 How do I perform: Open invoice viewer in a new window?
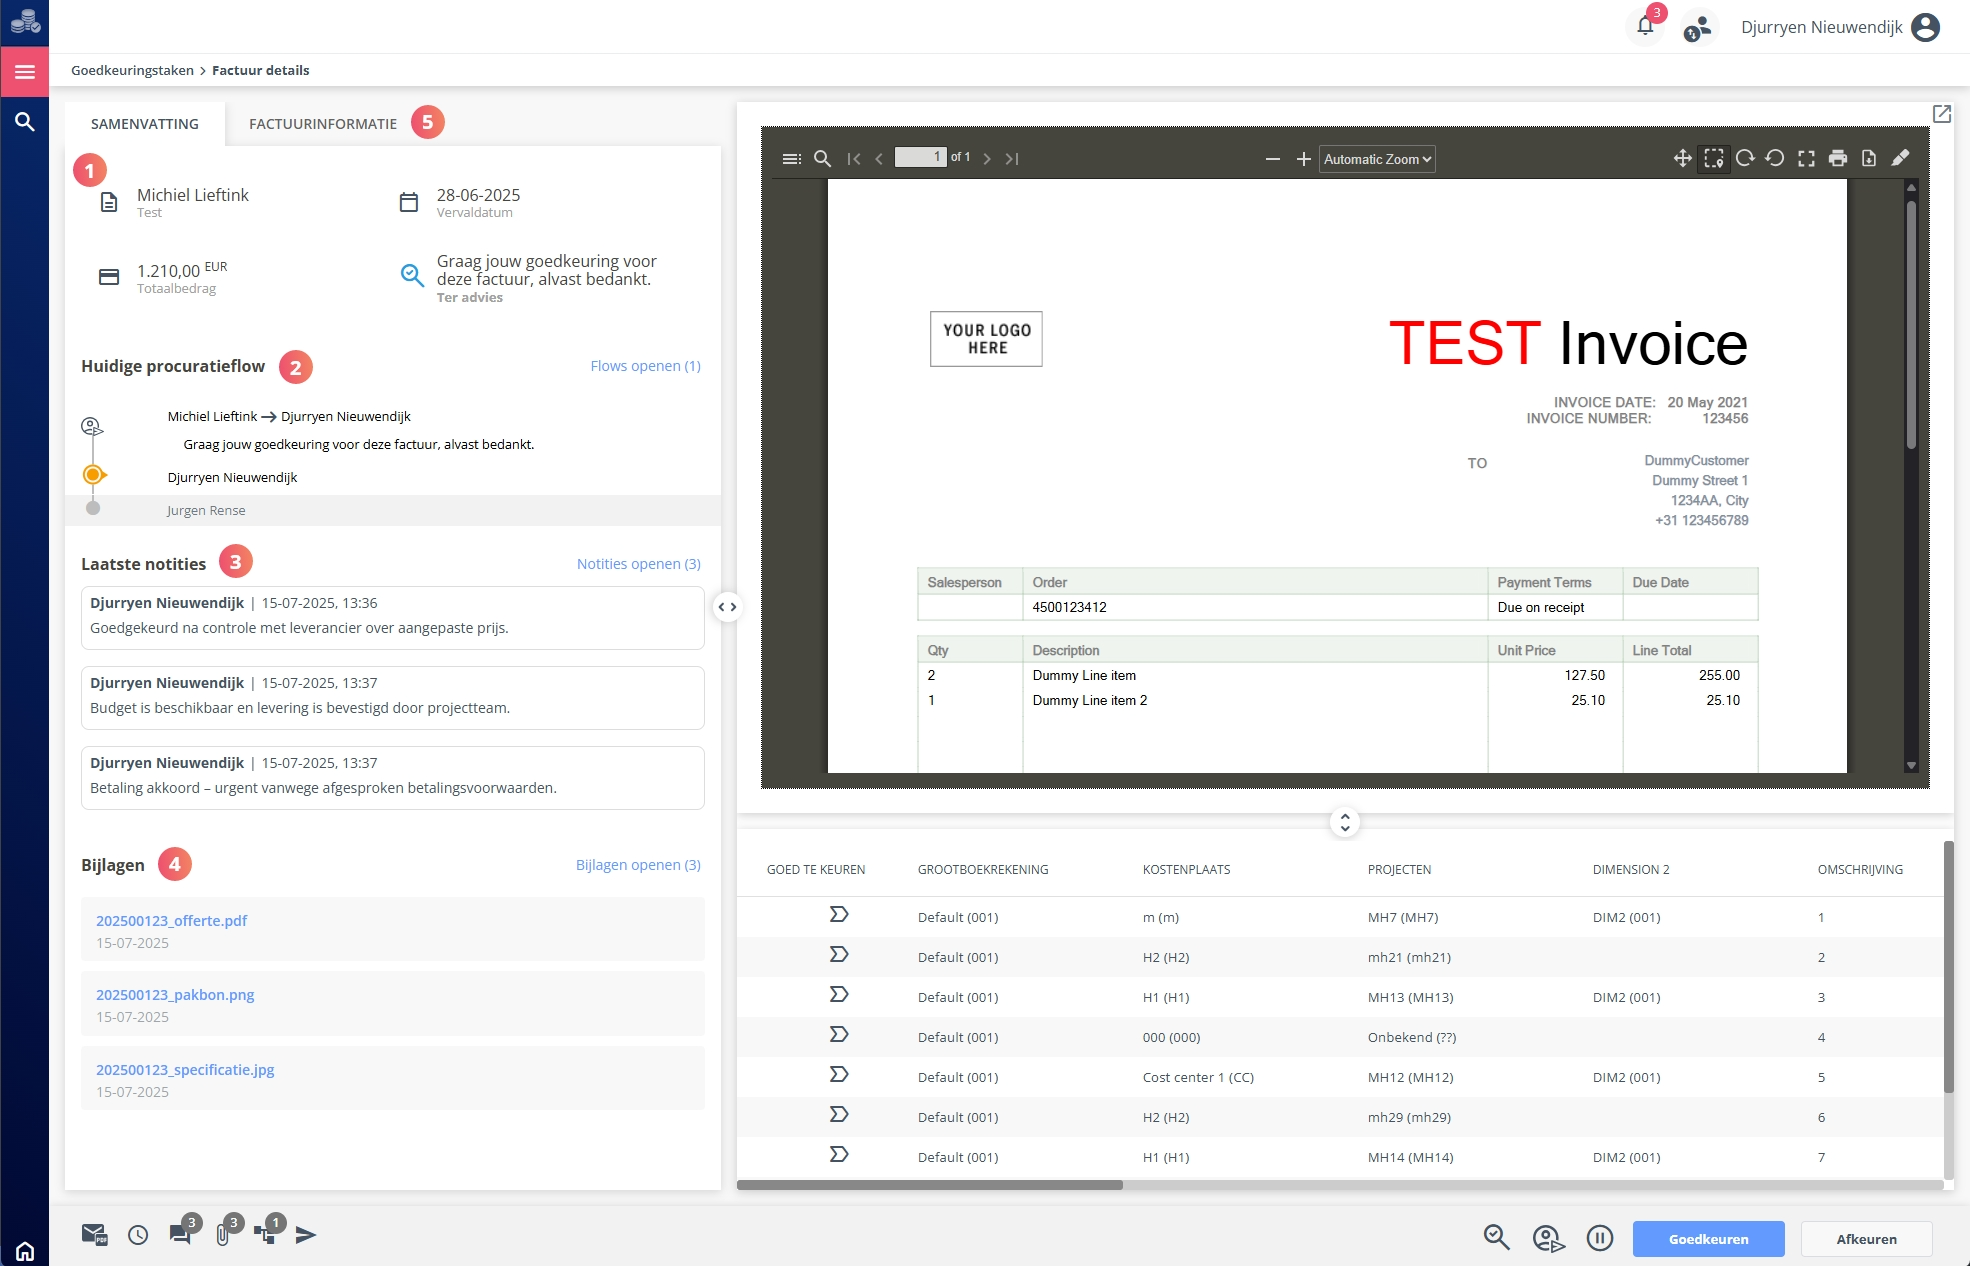pyautogui.click(x=1941, y=114)
